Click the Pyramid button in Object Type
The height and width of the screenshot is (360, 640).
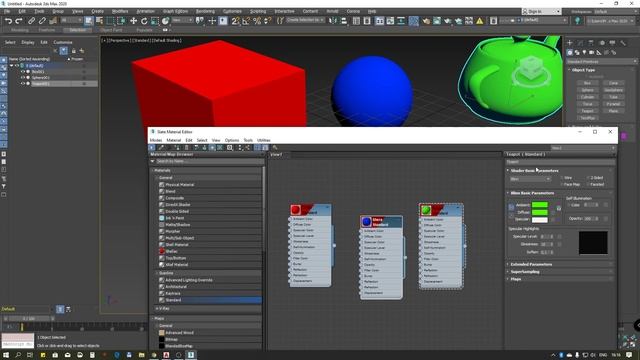pos(613,104)
